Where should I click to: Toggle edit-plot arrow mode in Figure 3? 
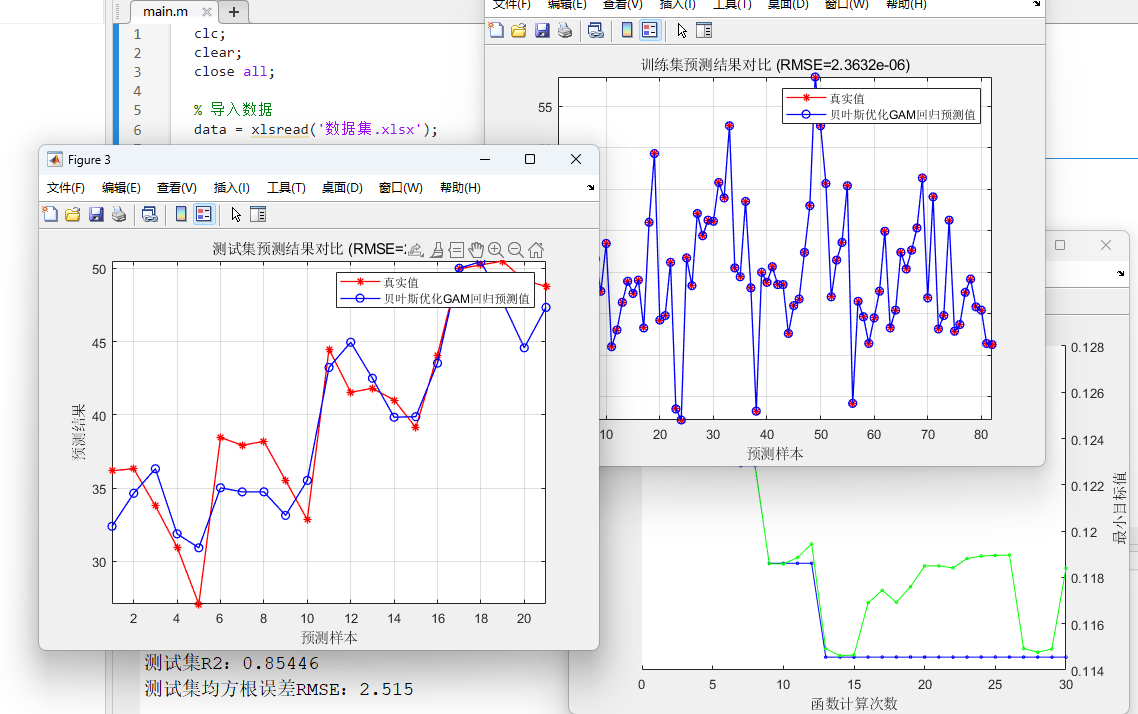(x=236, y=214)
